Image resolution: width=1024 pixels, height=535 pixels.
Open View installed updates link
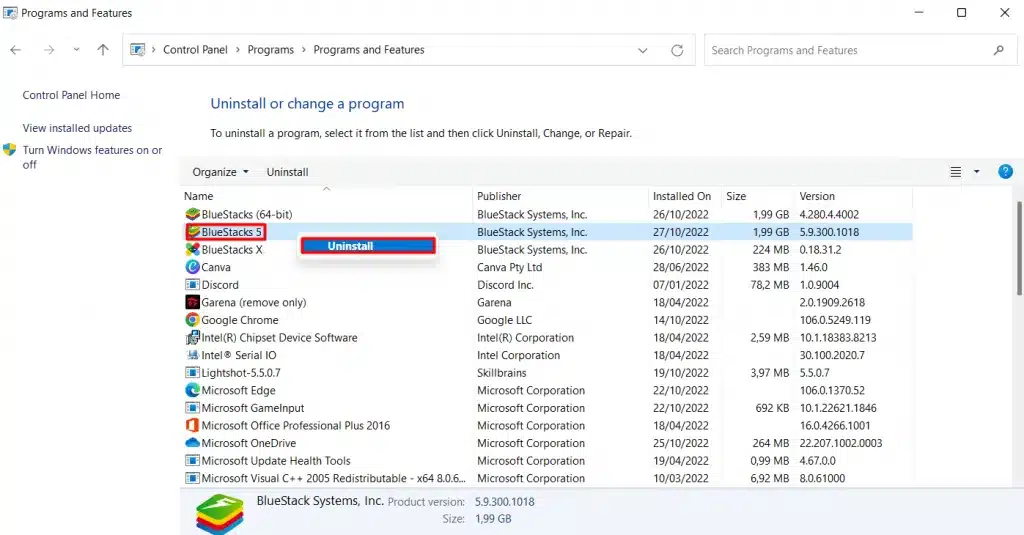click(x=77, y=128)
